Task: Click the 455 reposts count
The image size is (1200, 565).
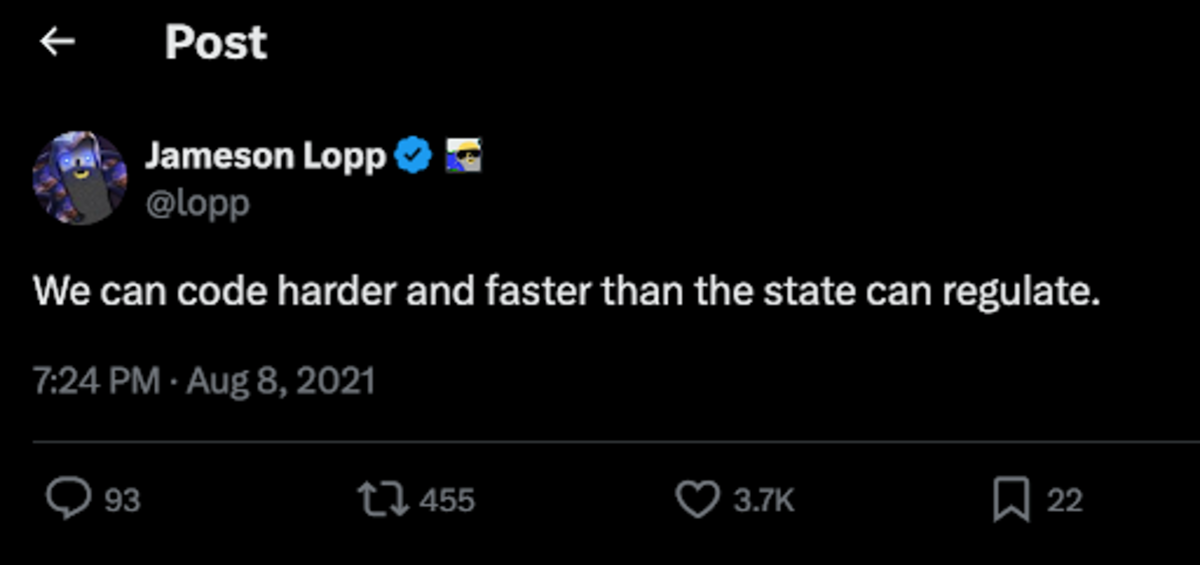Action: (446, 500)
